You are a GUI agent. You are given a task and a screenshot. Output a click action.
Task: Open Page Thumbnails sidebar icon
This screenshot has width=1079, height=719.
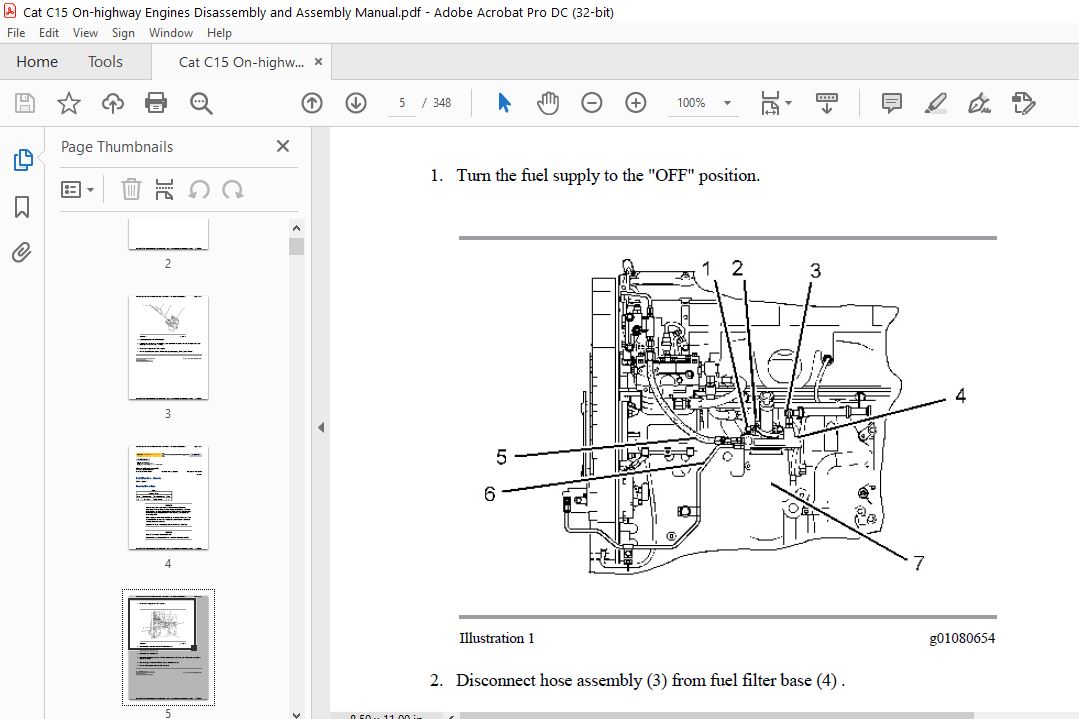pyautogui.click(x=23, y=160)
